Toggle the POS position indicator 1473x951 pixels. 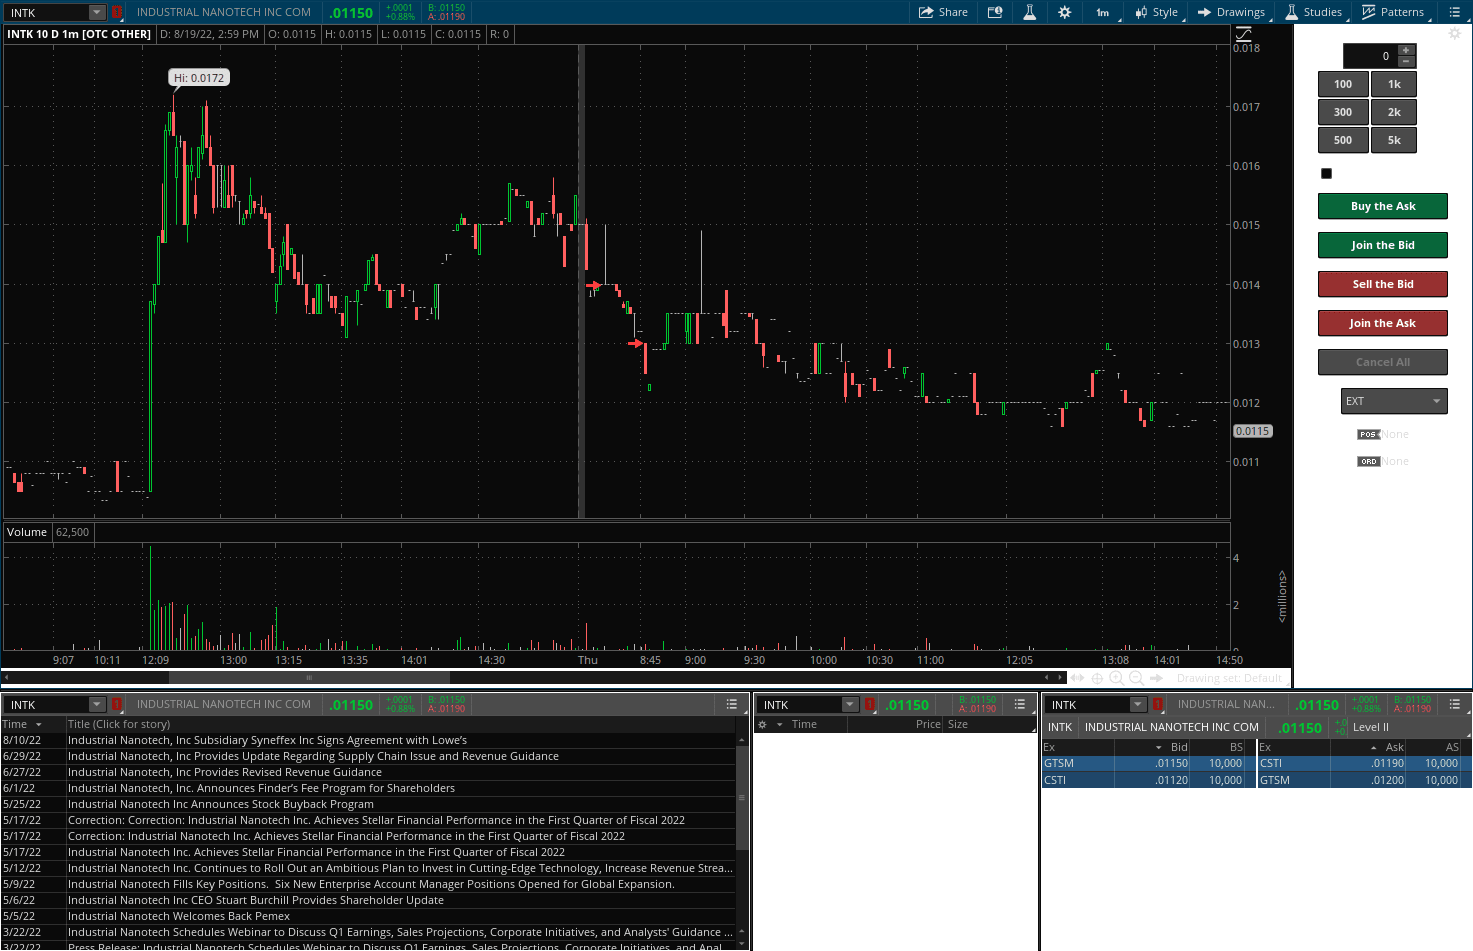point(1368,434)
